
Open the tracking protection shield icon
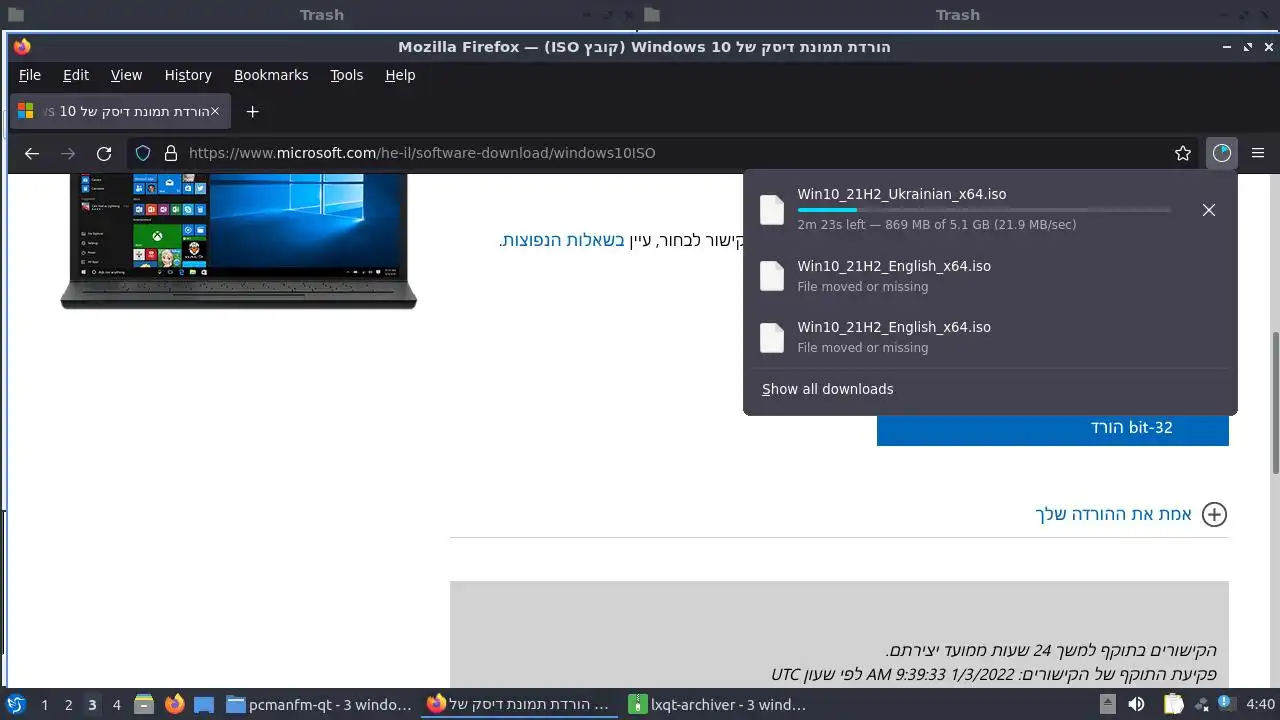pyautogui.click(x=143, y=153)
